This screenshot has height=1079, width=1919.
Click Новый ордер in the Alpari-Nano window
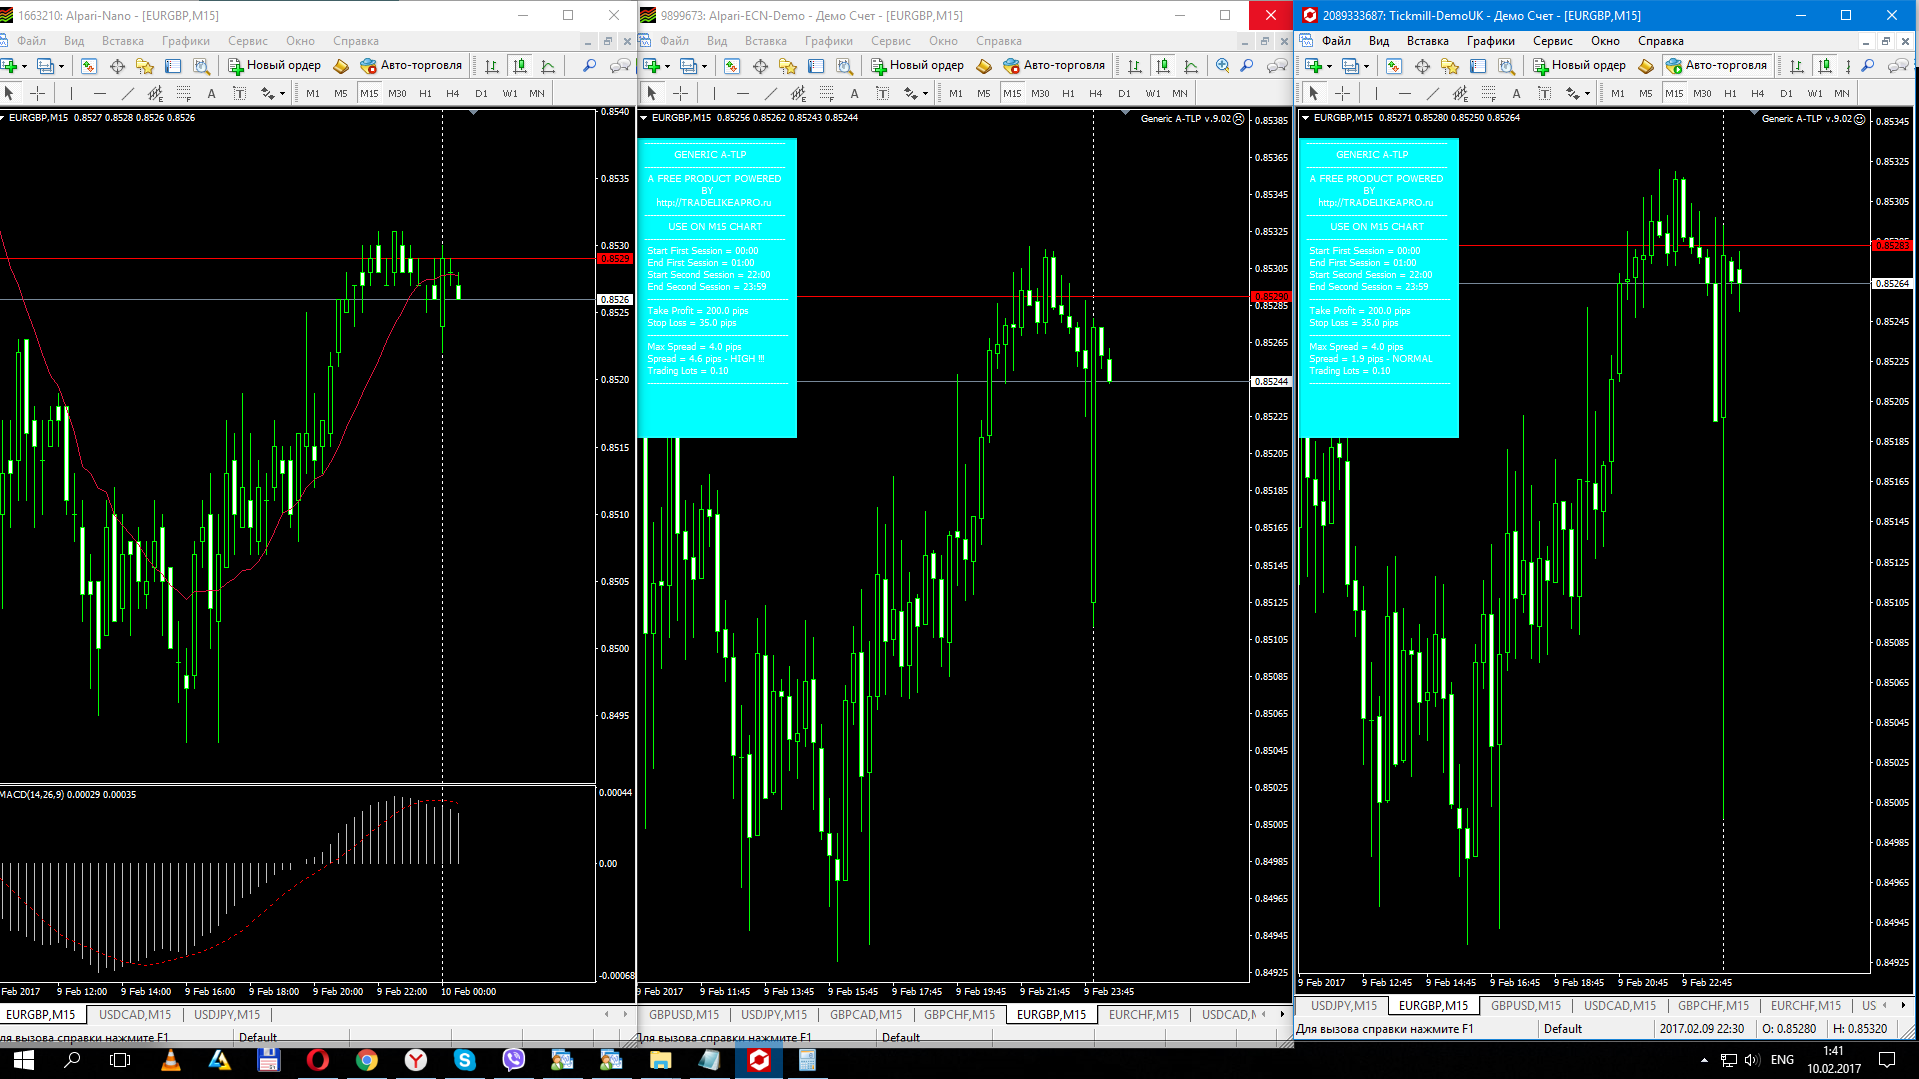point(275,66)
